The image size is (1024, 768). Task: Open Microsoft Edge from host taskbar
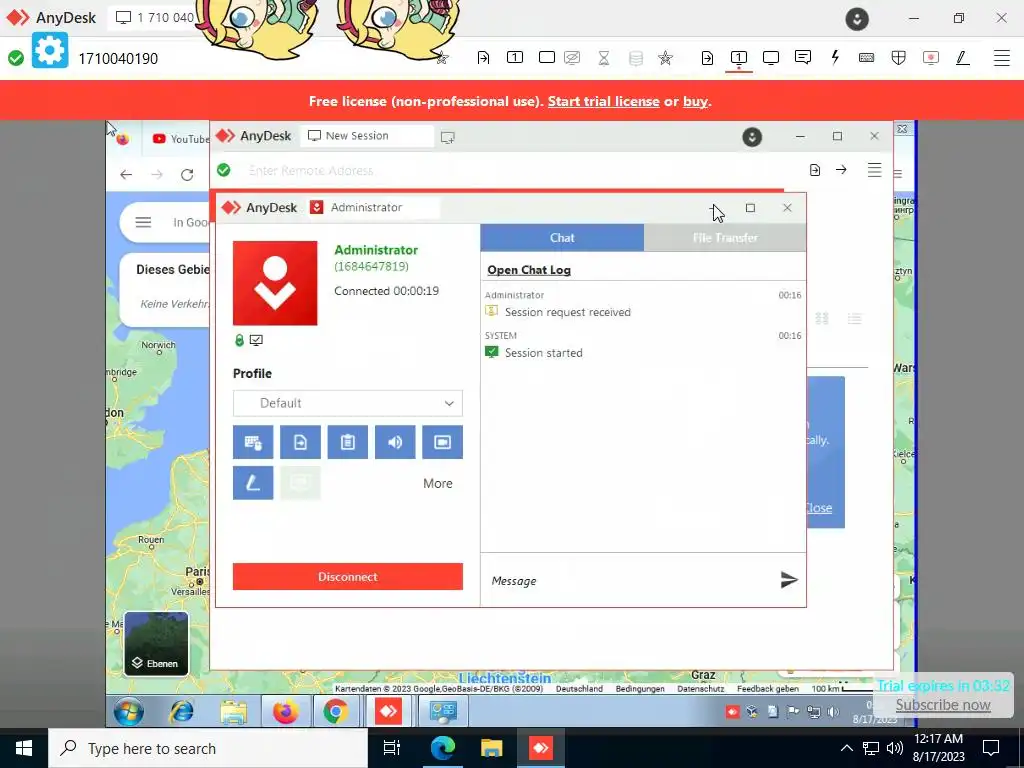pos(442,748)
